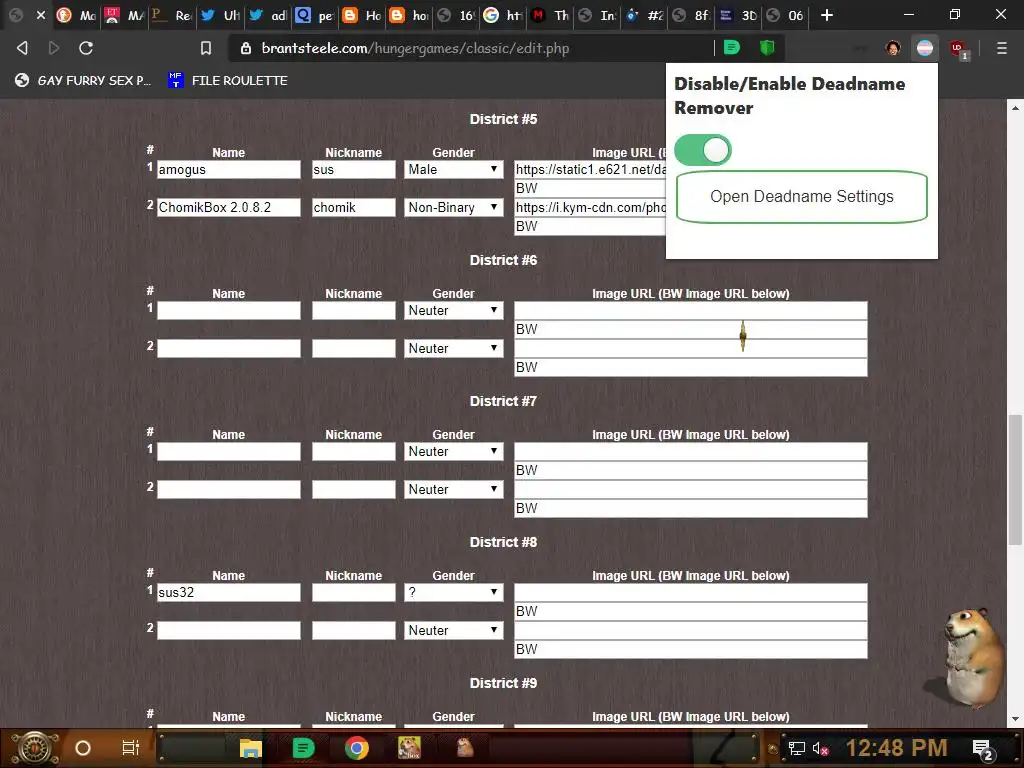Image resolution: width=1024 pixels, height=768 pixels.
Task: Open the browser hamburger menu
Action: [1001, 48]
